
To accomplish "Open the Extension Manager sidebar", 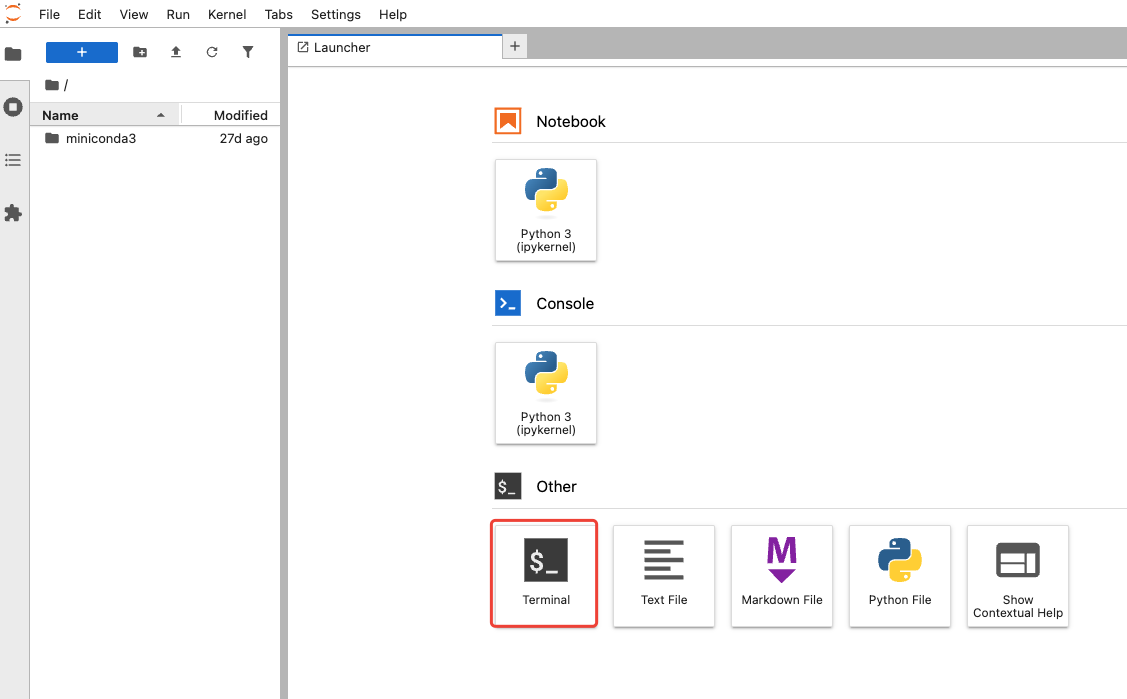I will point(13,213).
